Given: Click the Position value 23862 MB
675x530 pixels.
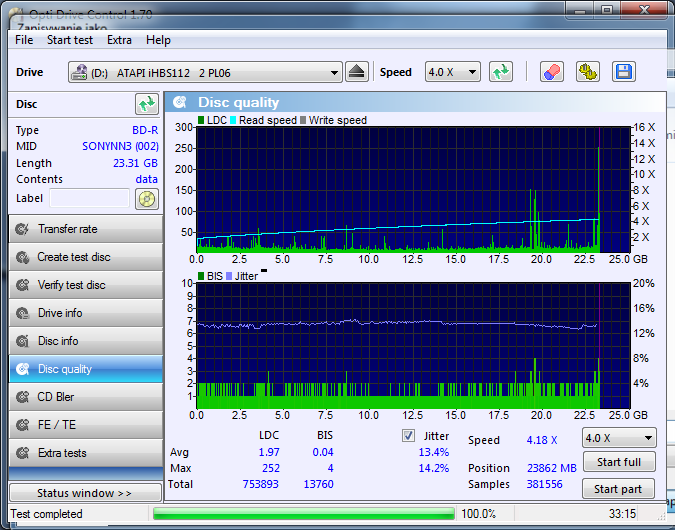Looking at the screenshot, I should pos(551,468).
